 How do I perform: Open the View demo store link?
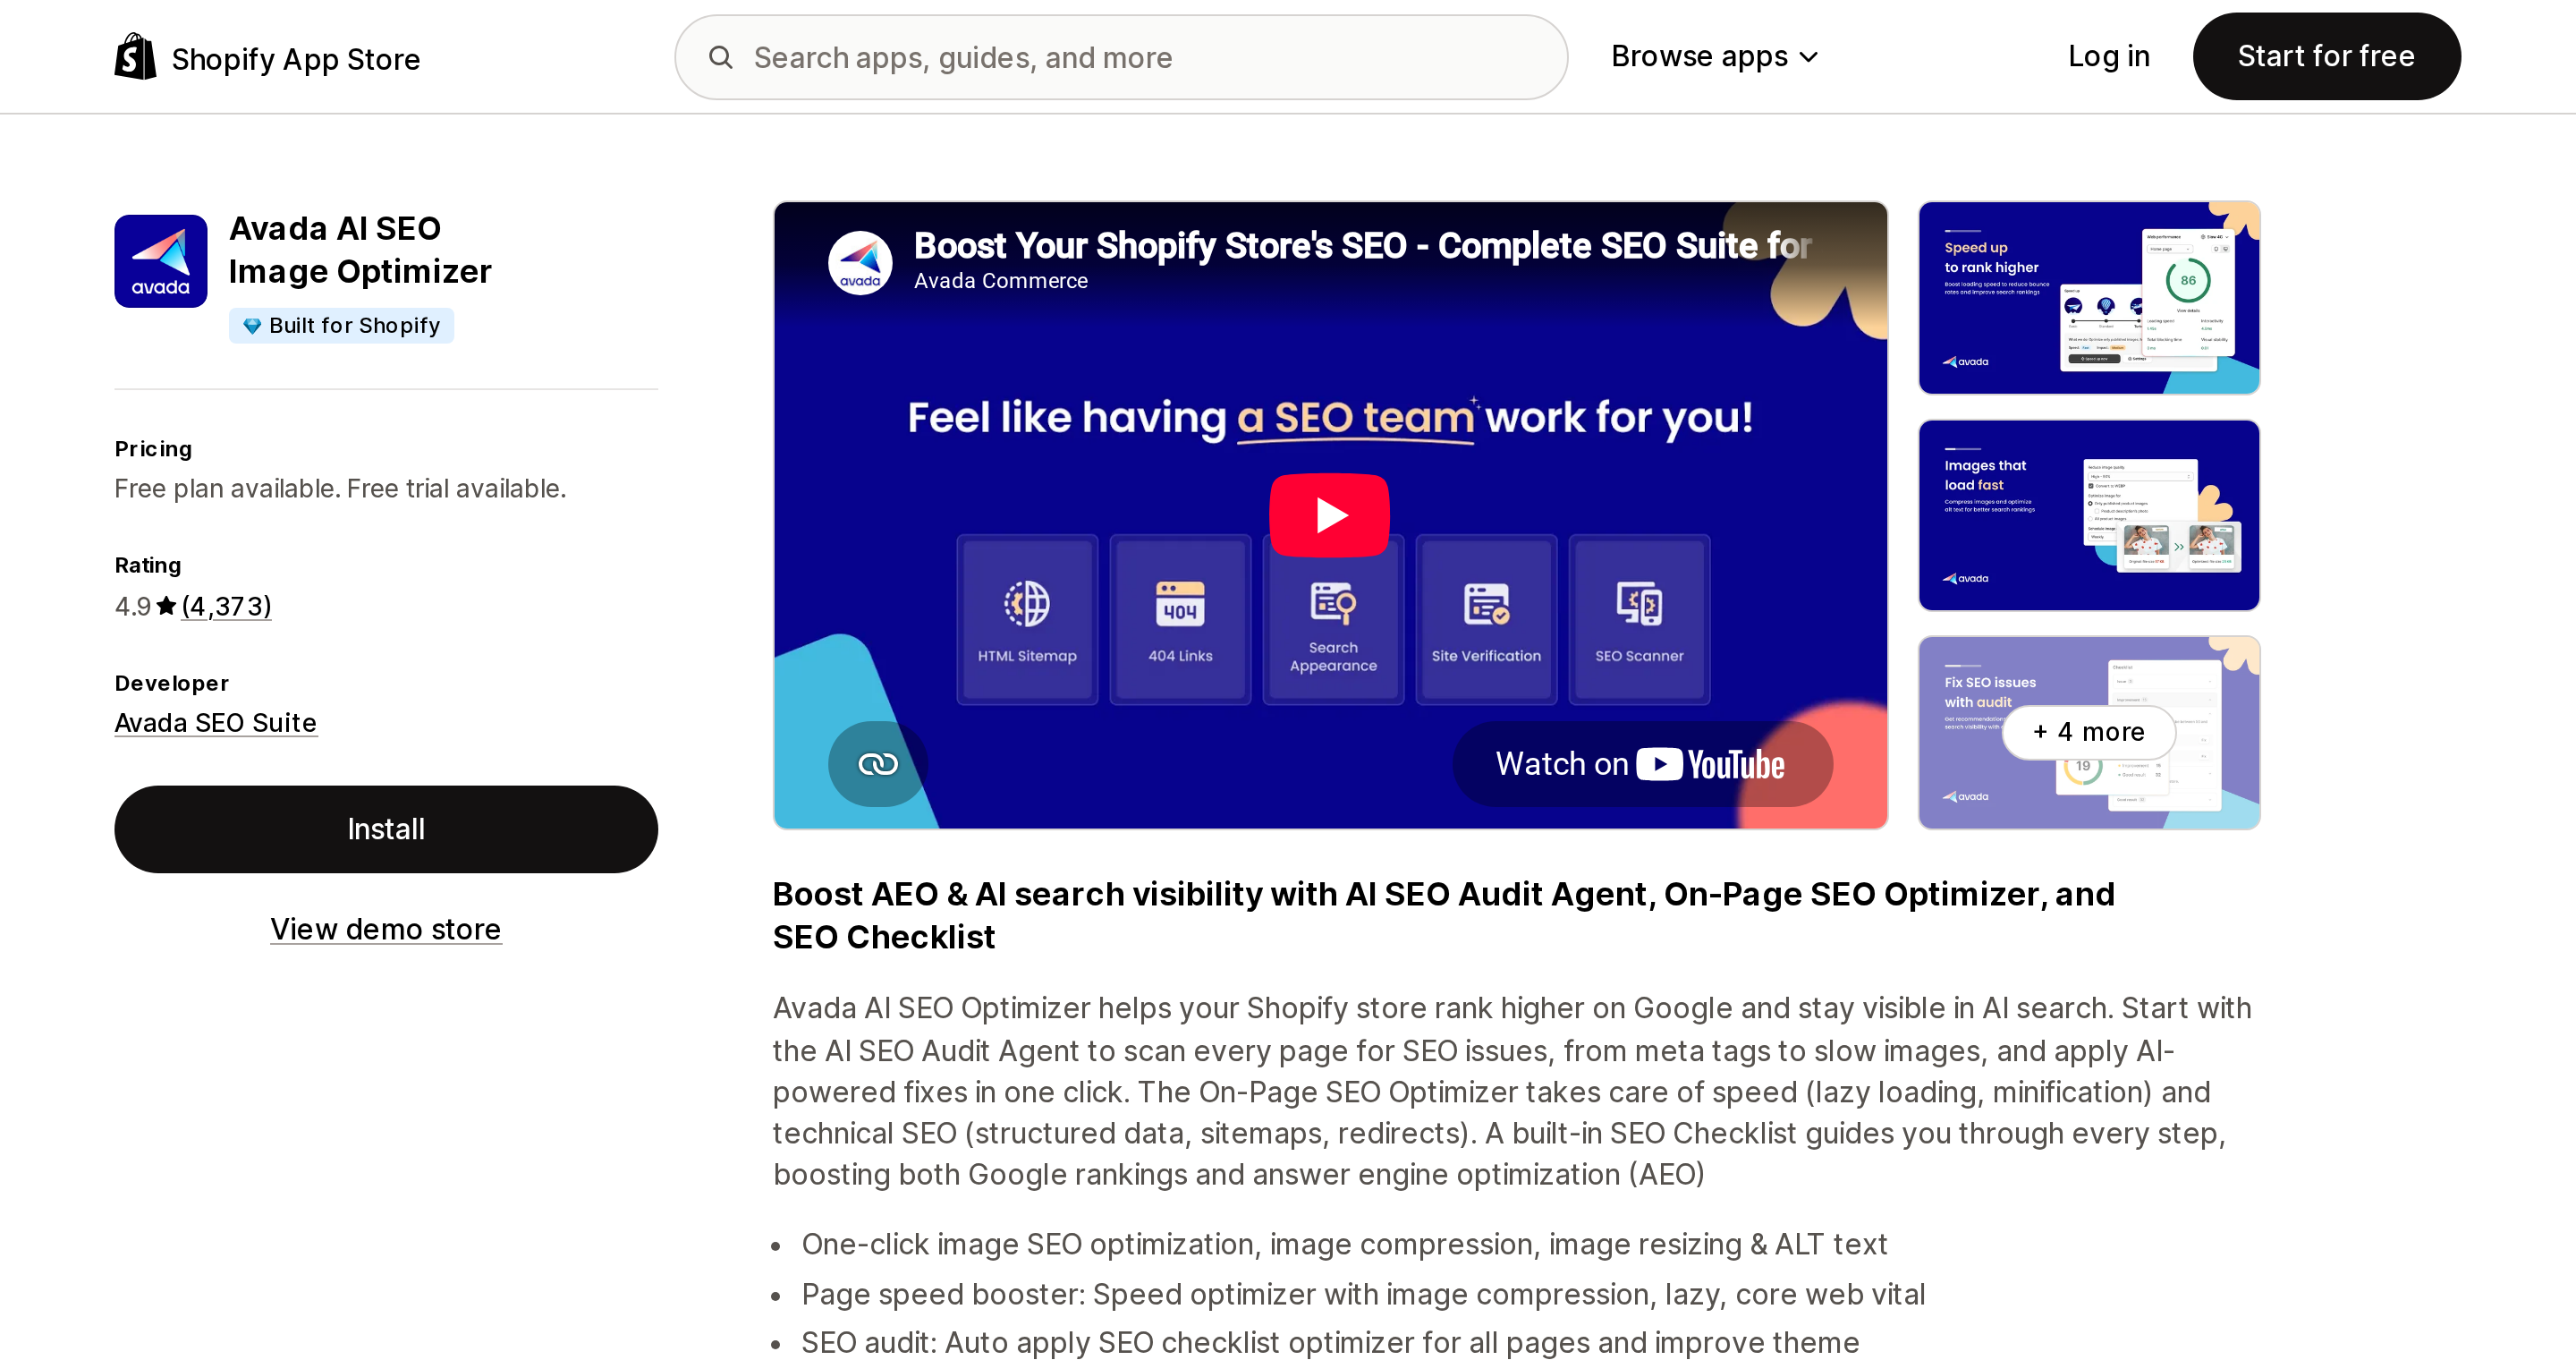[x=386, y=929]
